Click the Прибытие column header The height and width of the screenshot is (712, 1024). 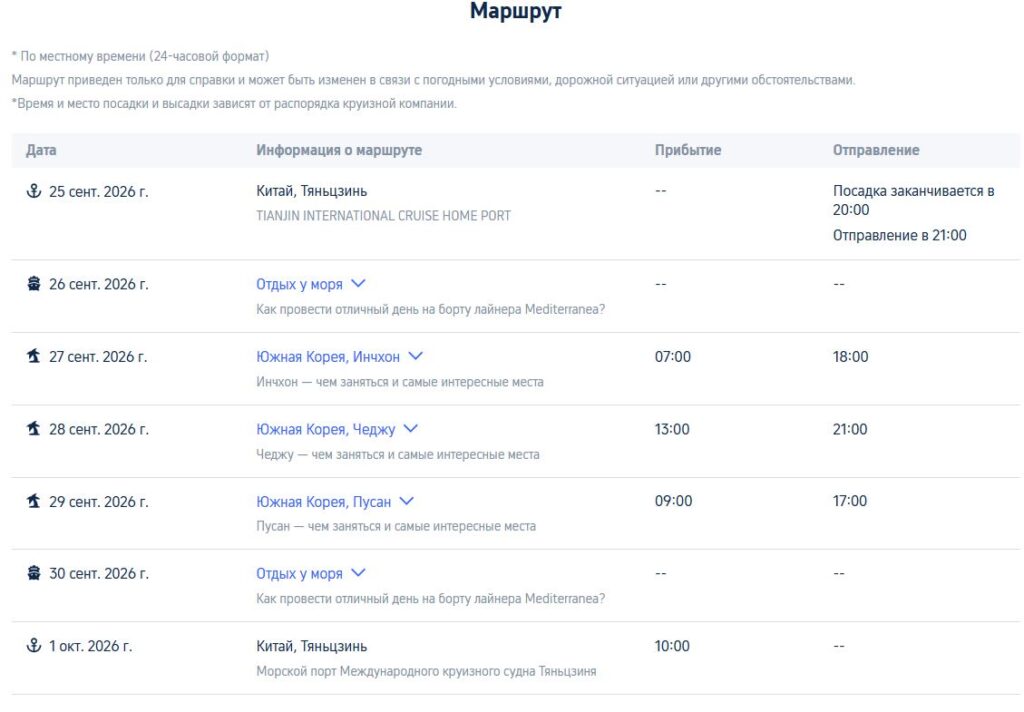pyautogui.click(x=688, y=150)
